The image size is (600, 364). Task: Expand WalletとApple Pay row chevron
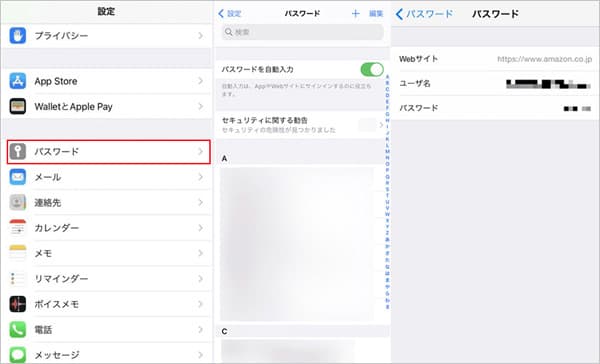(201, 106)
